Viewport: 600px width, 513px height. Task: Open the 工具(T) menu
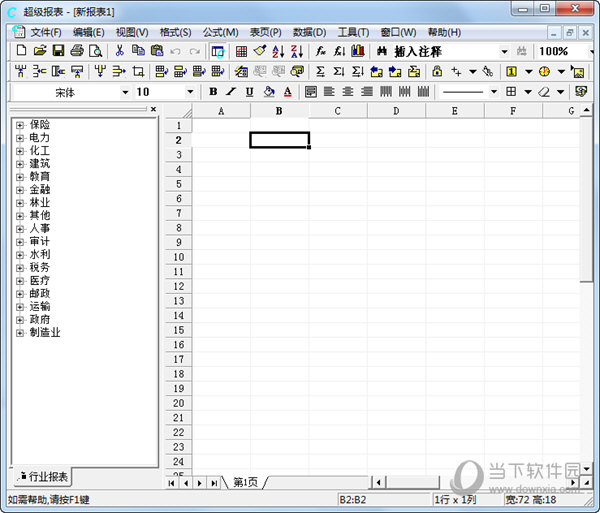click(x=353, y=33)
